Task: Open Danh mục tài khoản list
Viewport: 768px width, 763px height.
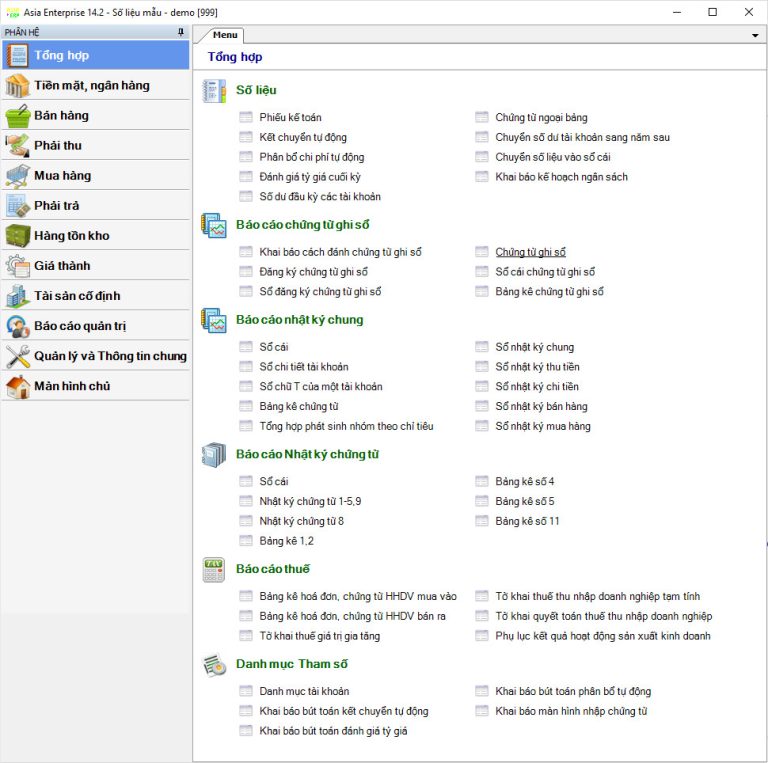Action: [x=304, y=691]
